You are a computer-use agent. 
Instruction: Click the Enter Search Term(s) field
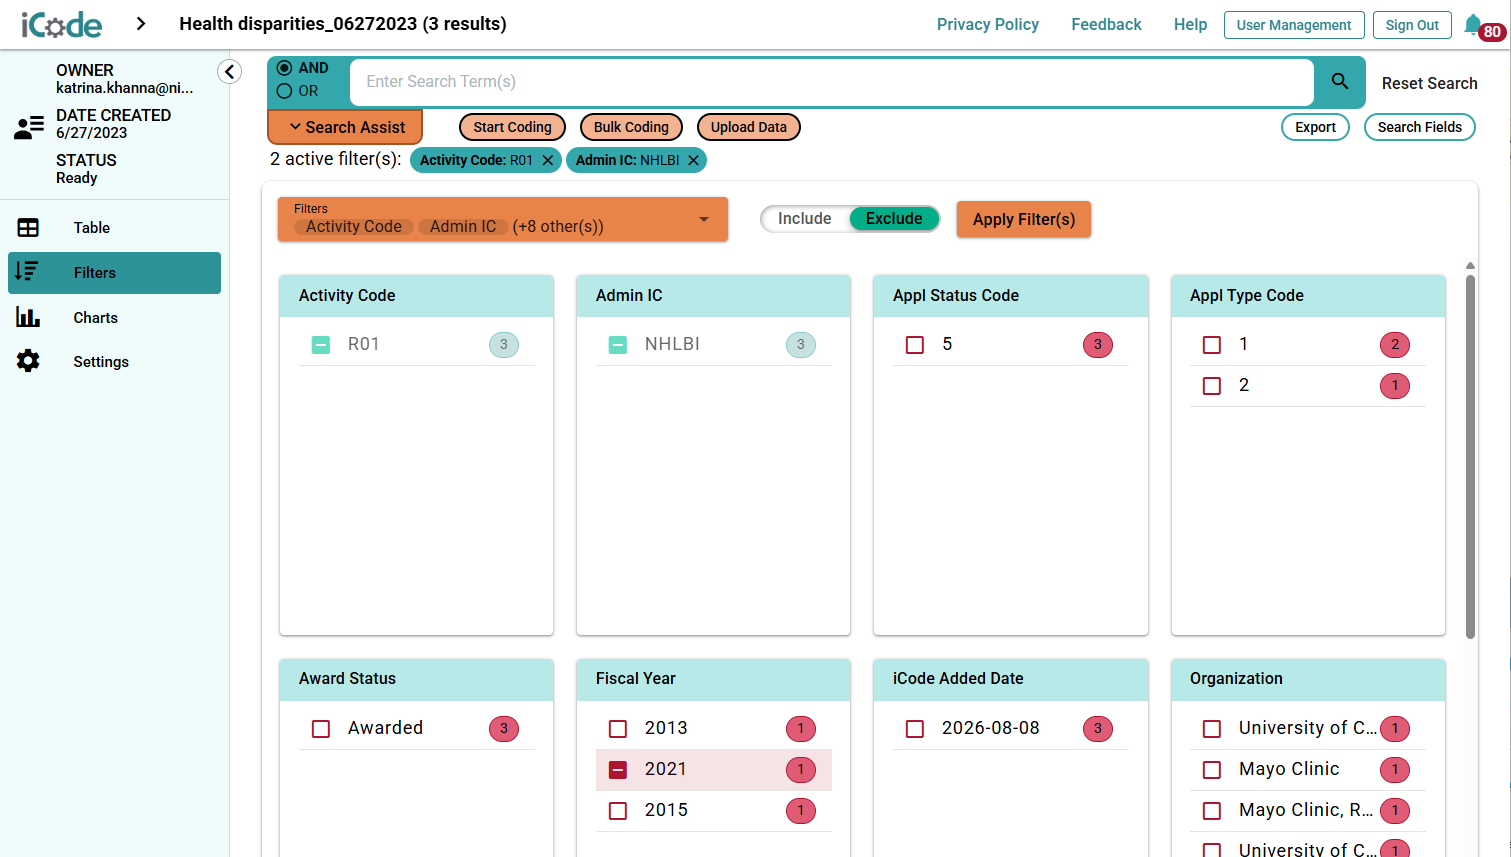831,82
